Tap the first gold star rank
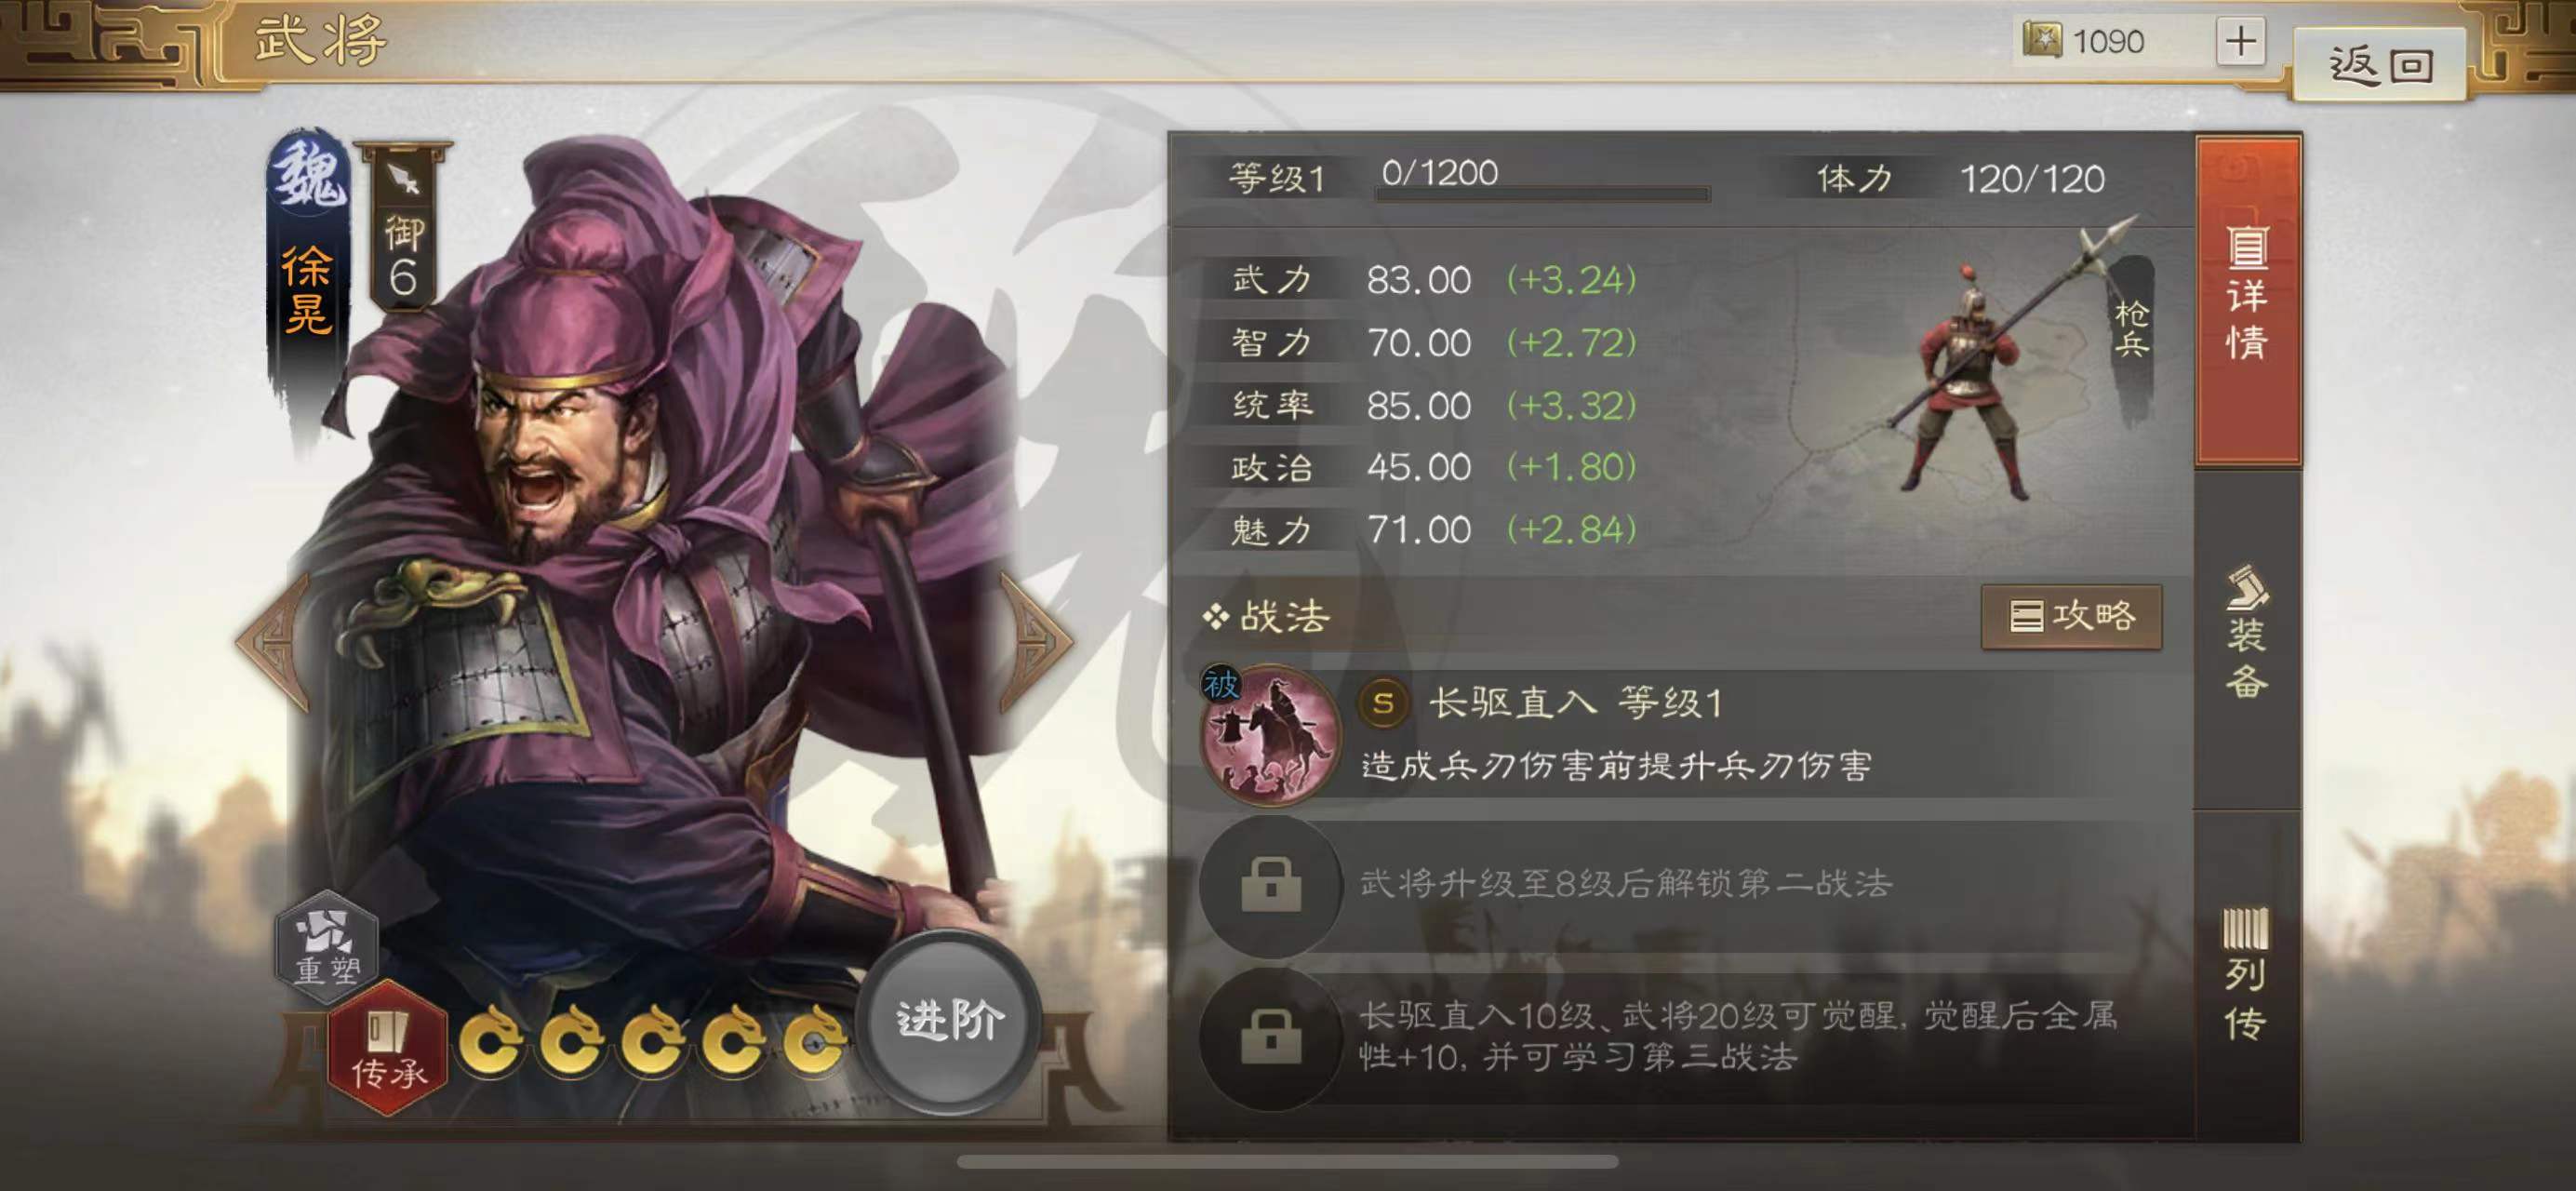This screenshot has height=1191, width=2576. (x=491, y=1041)
